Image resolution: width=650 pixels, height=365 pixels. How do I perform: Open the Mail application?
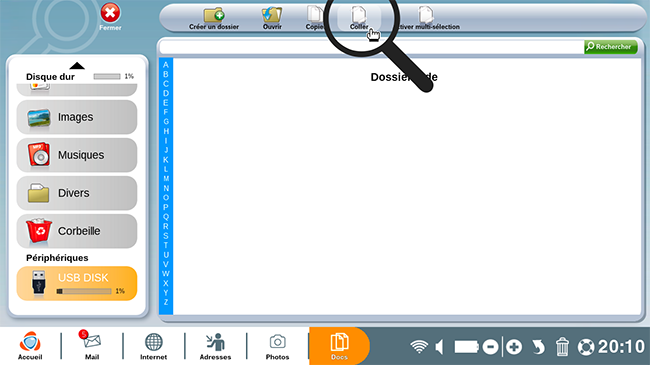click(92, 346)
